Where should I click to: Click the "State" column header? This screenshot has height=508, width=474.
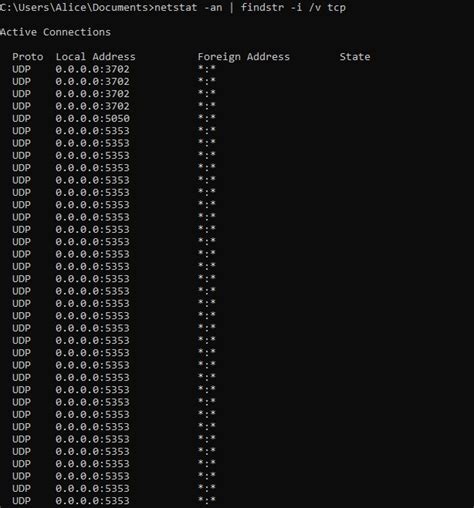pos(355,57)
